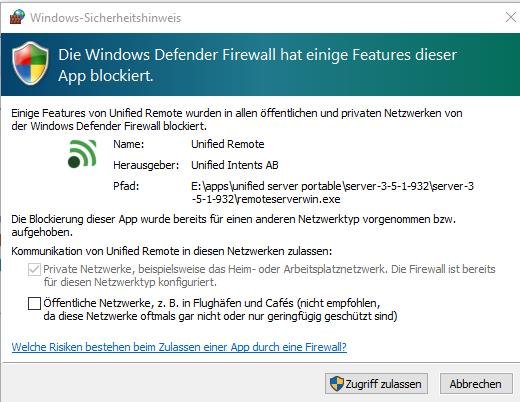
Task: Open the firewall risks help link
Action: [179, 347]
